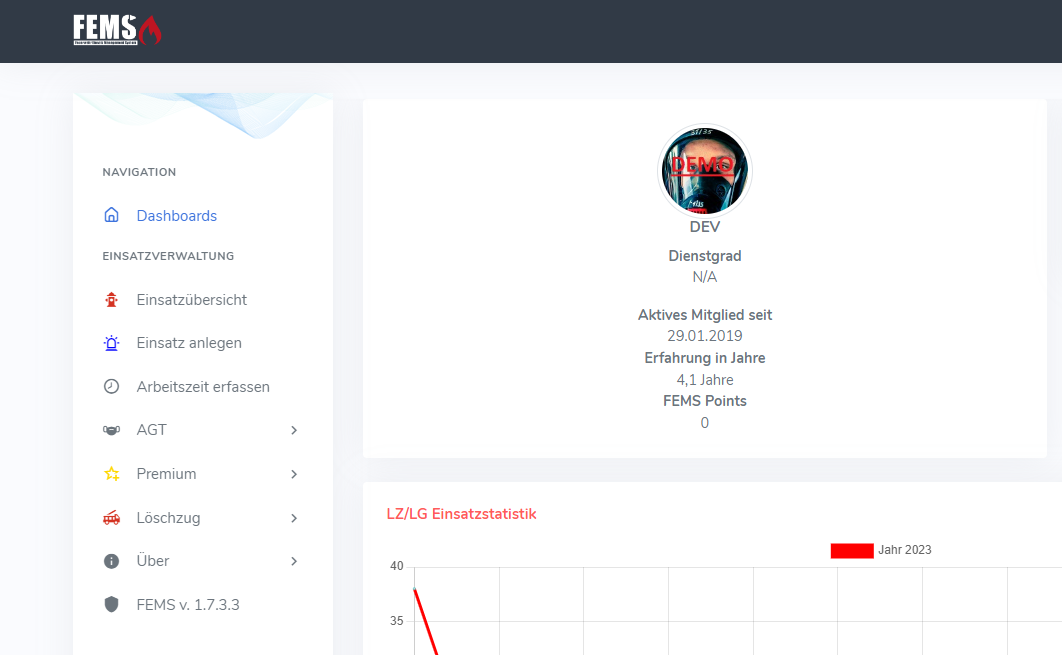Viewport: 1062px width, 655px height.
Task: Click the Löschzug fire truck icon
Action: click(111, 518)
